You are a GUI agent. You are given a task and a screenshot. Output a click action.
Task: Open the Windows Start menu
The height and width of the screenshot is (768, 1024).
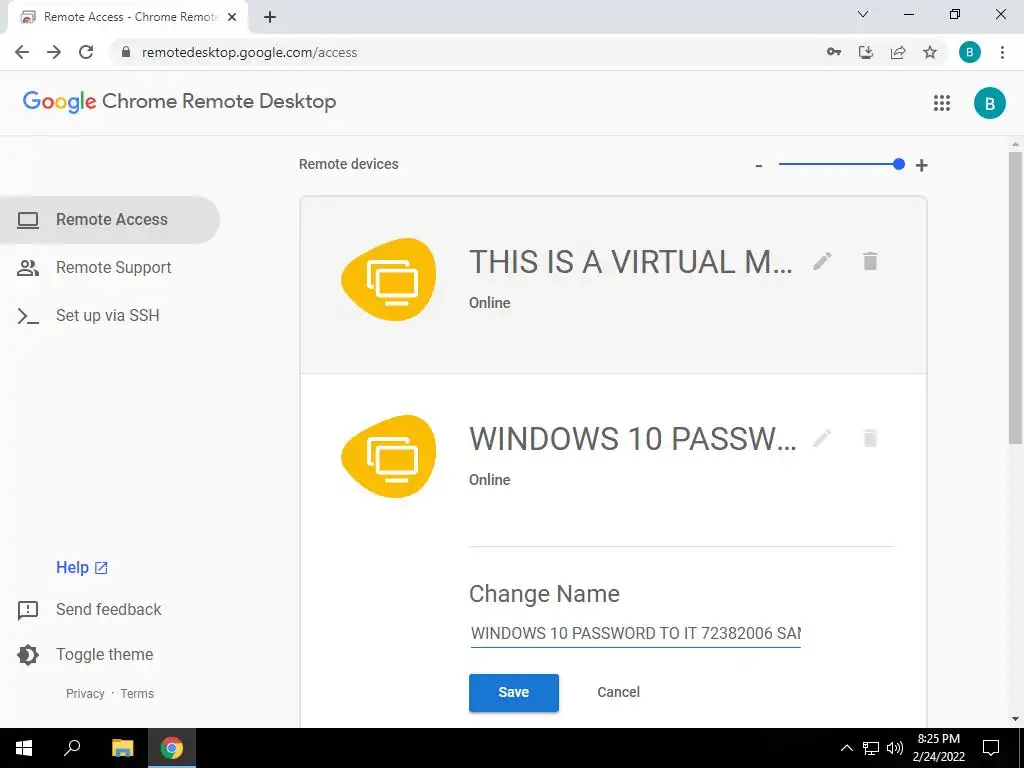tap(24, 748)
